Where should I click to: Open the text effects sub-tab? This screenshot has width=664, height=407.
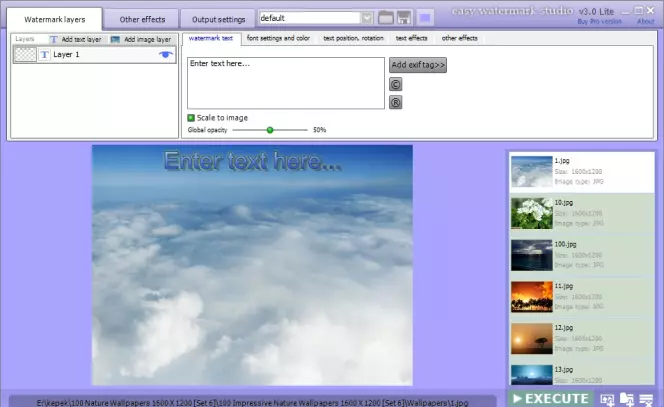click(412, 38)
